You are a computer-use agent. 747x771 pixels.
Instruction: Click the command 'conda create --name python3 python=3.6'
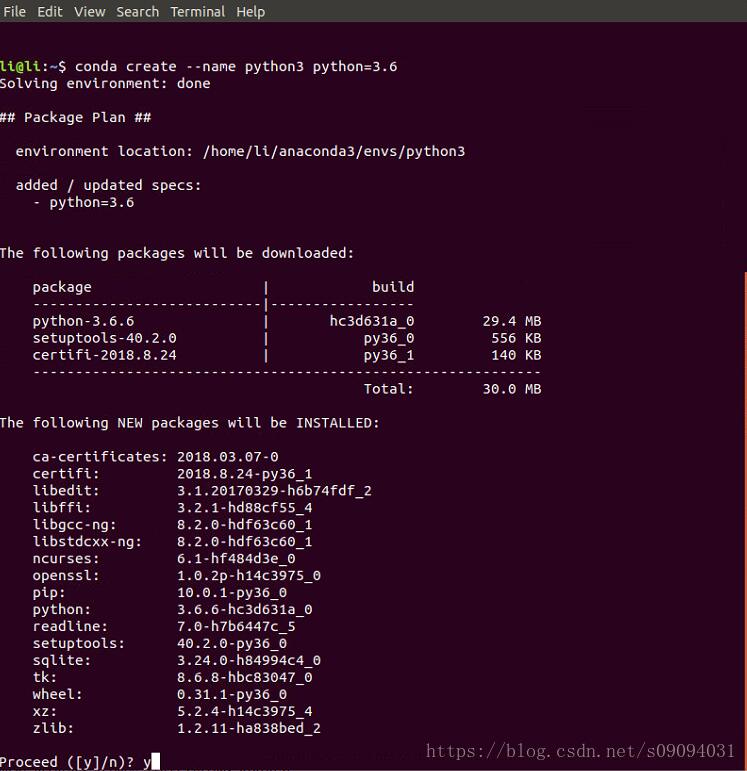coord(236,66)
